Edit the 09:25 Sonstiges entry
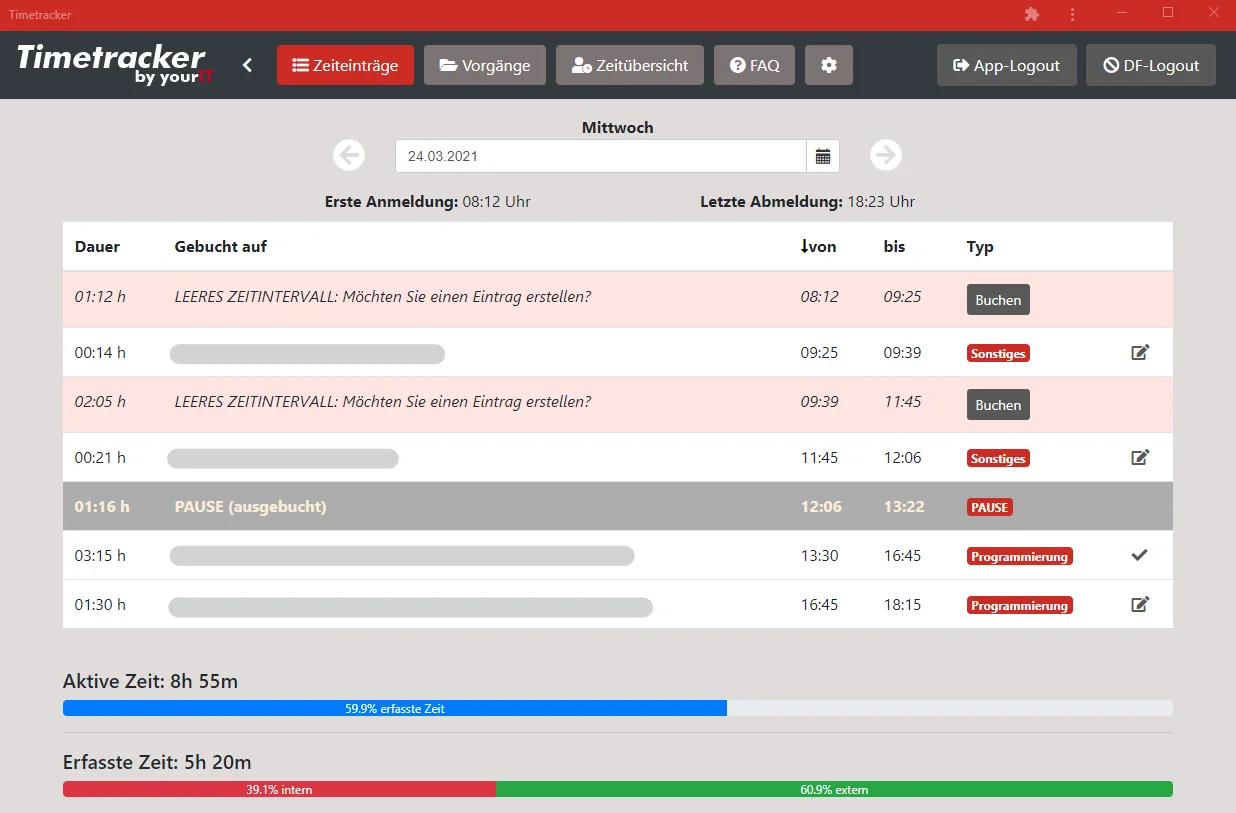 (1139, 352)
